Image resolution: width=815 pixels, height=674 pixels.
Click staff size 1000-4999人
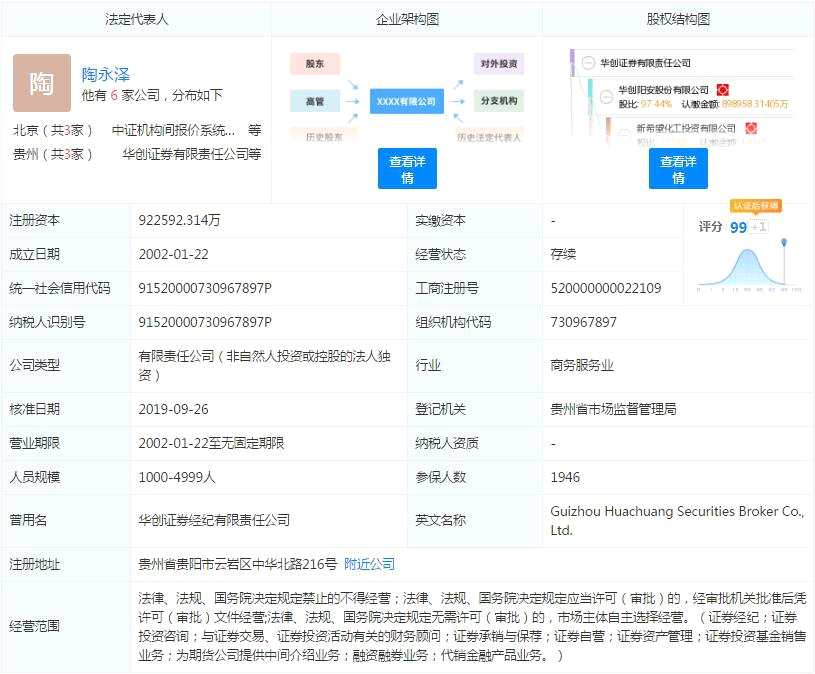[x=177, y=477]
